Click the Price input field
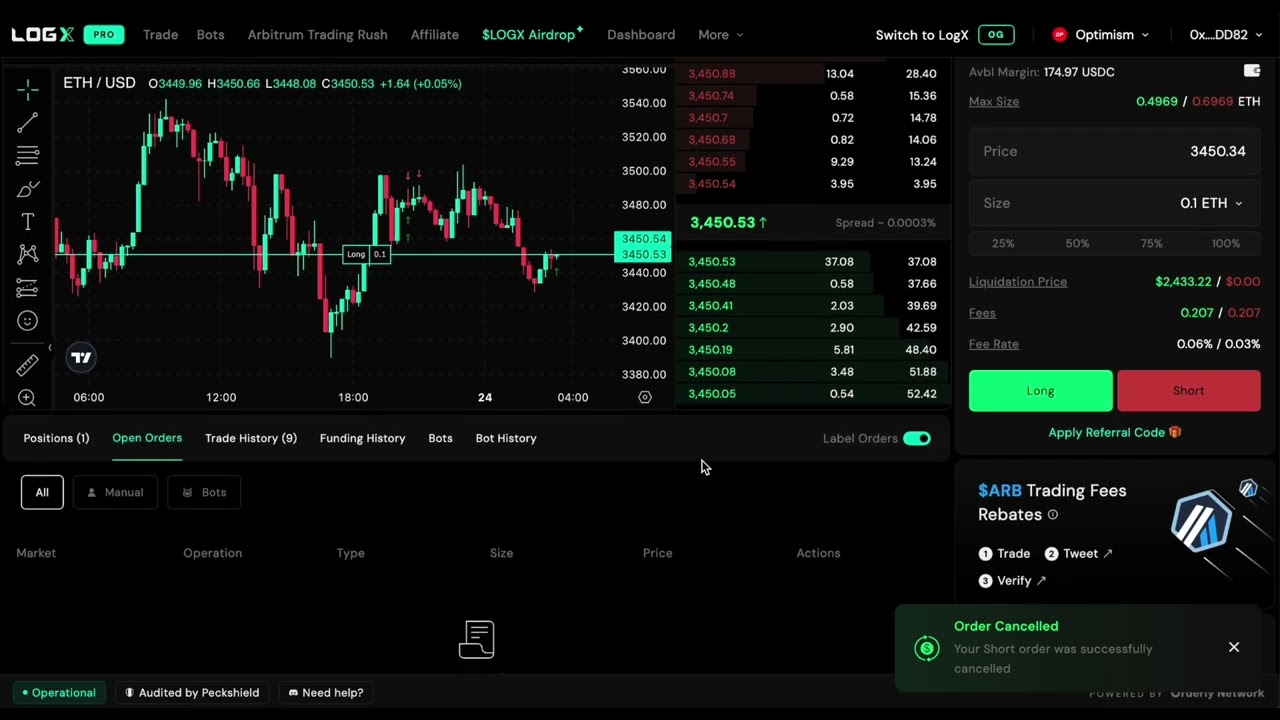Screen dimensions: 1280x720 (x=1114, y=151)
